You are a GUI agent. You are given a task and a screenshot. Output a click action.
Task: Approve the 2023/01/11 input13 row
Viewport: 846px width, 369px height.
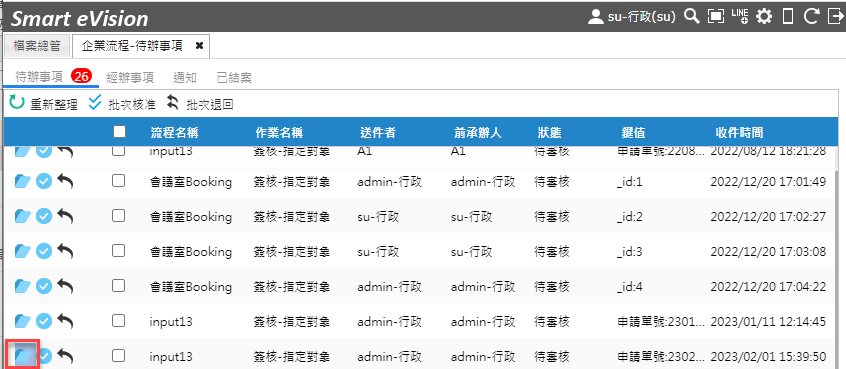[44, 322]
